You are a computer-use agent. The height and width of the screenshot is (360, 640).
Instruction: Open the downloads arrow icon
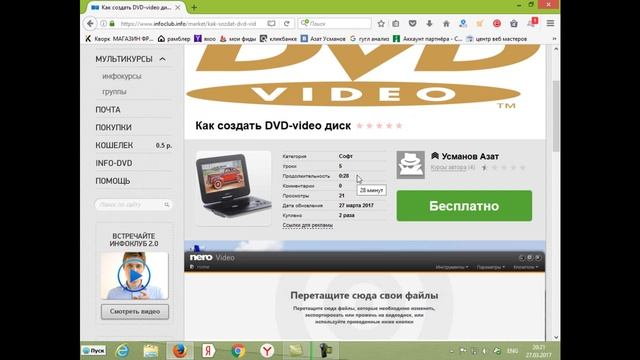click(429, 24)
